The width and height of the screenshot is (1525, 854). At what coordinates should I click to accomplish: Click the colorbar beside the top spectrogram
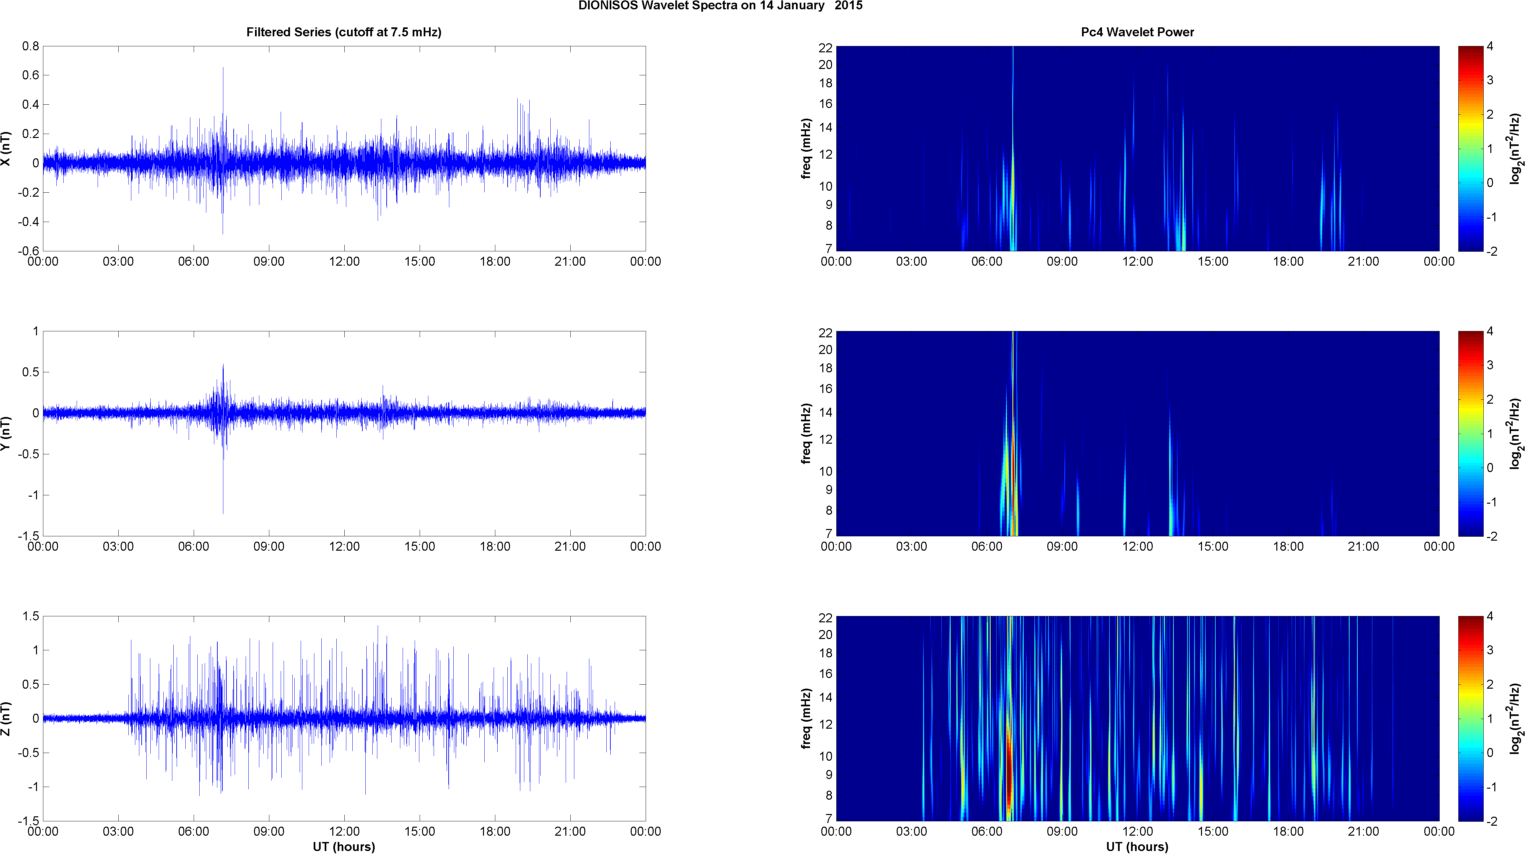click(1470, 148)
